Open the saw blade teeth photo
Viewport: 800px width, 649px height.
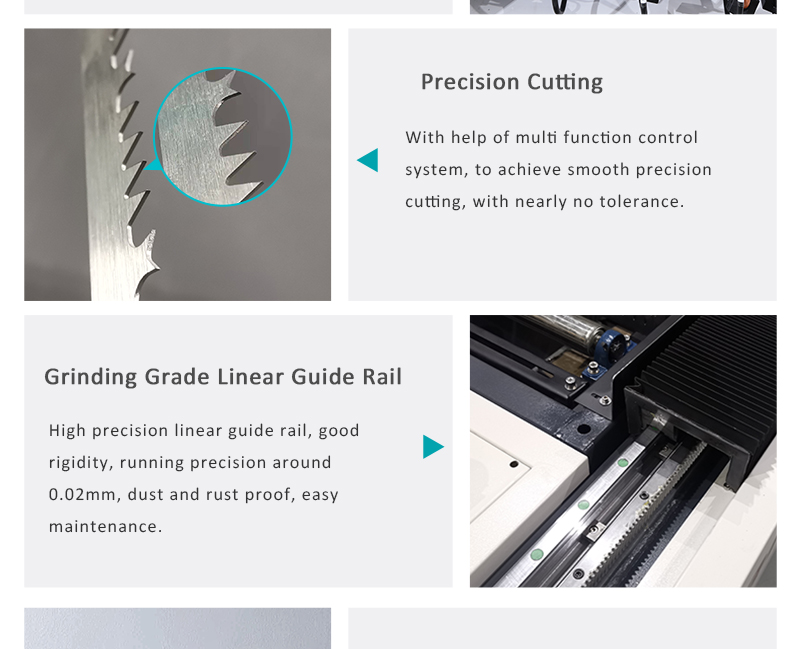(x=178, y=164)
